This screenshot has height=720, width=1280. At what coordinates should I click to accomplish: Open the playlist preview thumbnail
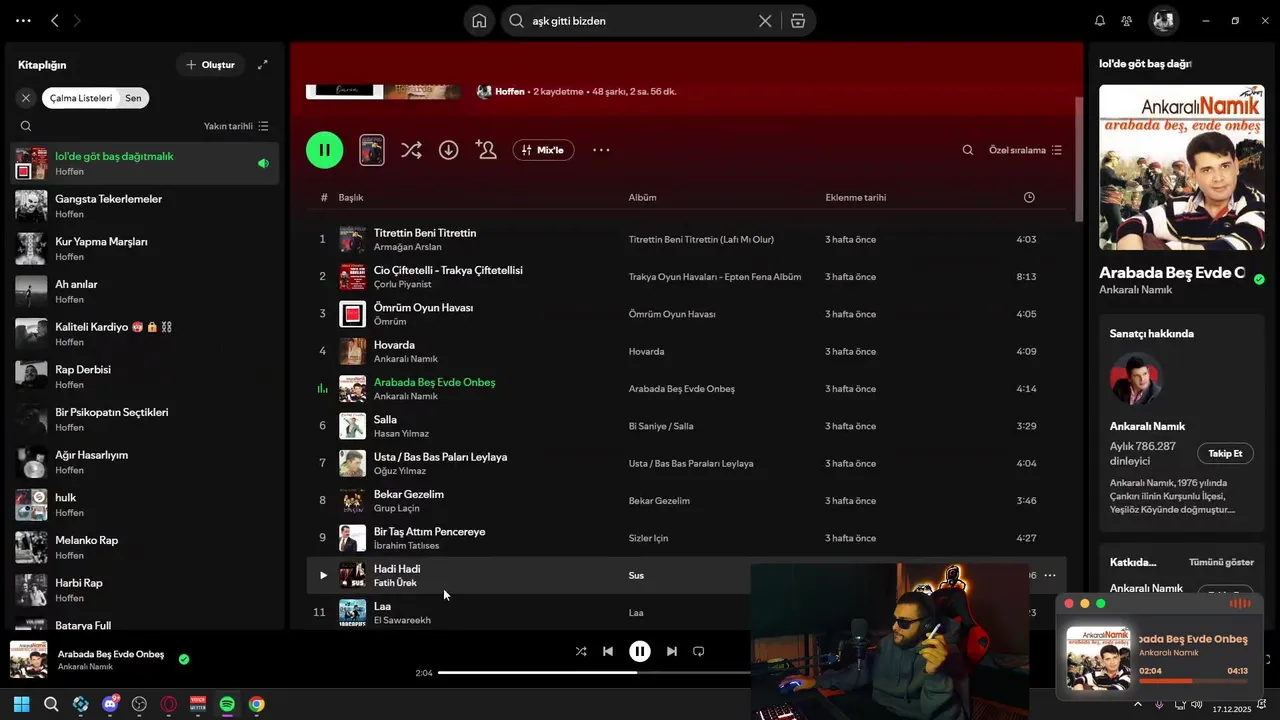pos(372,150)
